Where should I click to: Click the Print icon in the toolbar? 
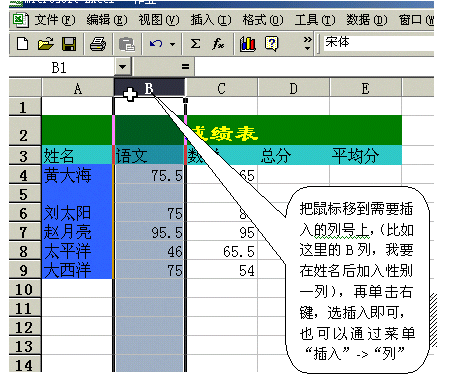coord(98,44)
